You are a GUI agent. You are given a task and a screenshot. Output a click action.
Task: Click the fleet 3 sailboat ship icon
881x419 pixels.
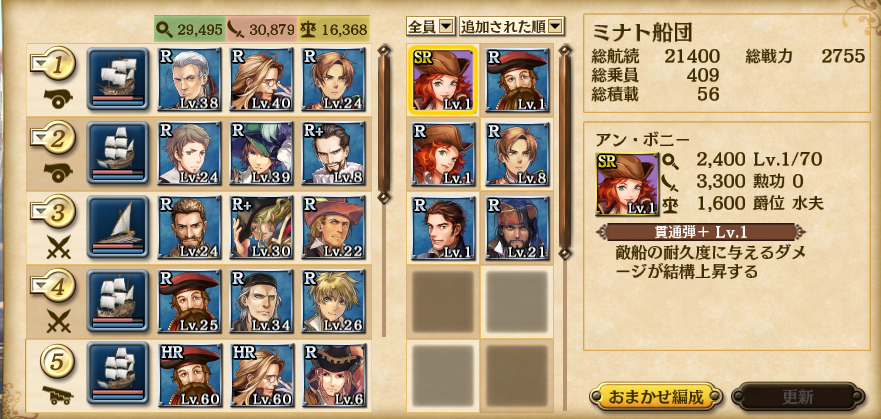click(118, 227)
